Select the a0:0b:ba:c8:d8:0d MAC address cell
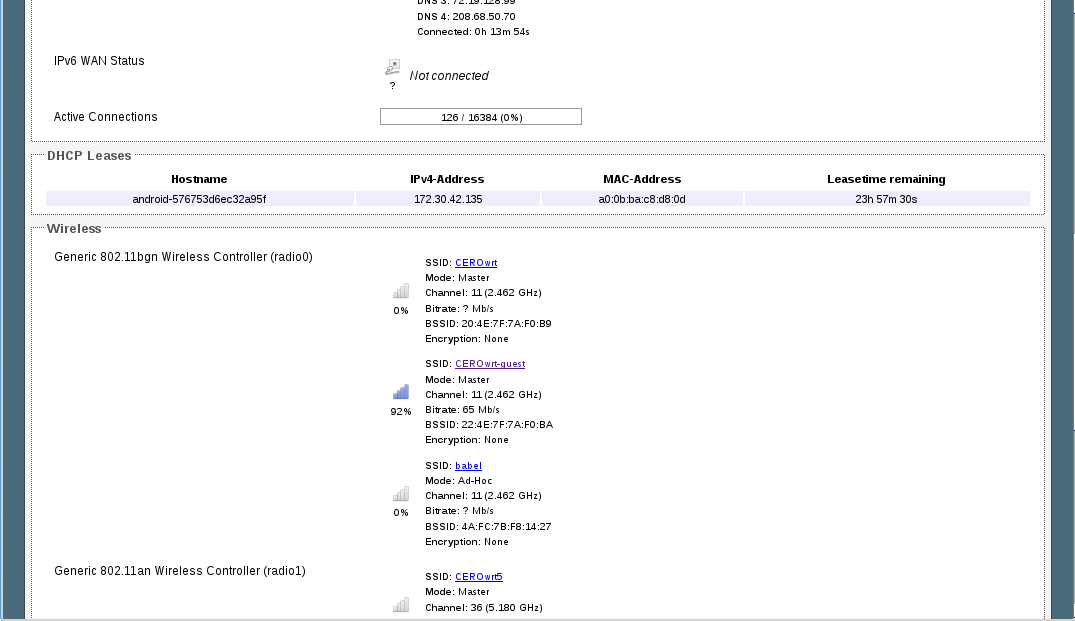1075x621 pixels. point(642,199)
